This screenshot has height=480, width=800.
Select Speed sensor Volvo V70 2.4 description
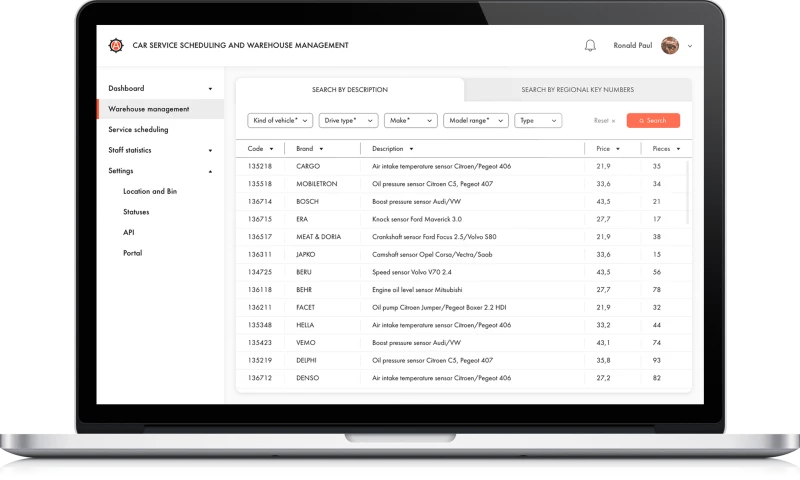point(412,272)
